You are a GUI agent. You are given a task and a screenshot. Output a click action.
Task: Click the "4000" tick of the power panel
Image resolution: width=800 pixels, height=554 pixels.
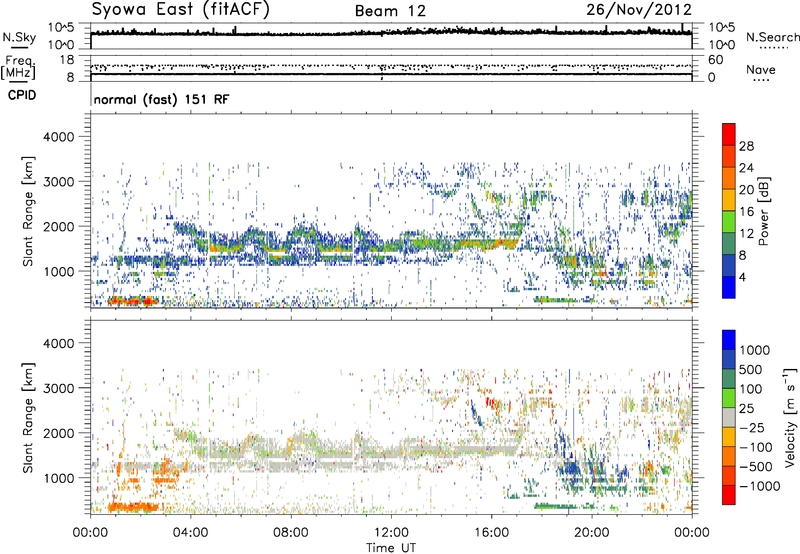tap(58, 137)
